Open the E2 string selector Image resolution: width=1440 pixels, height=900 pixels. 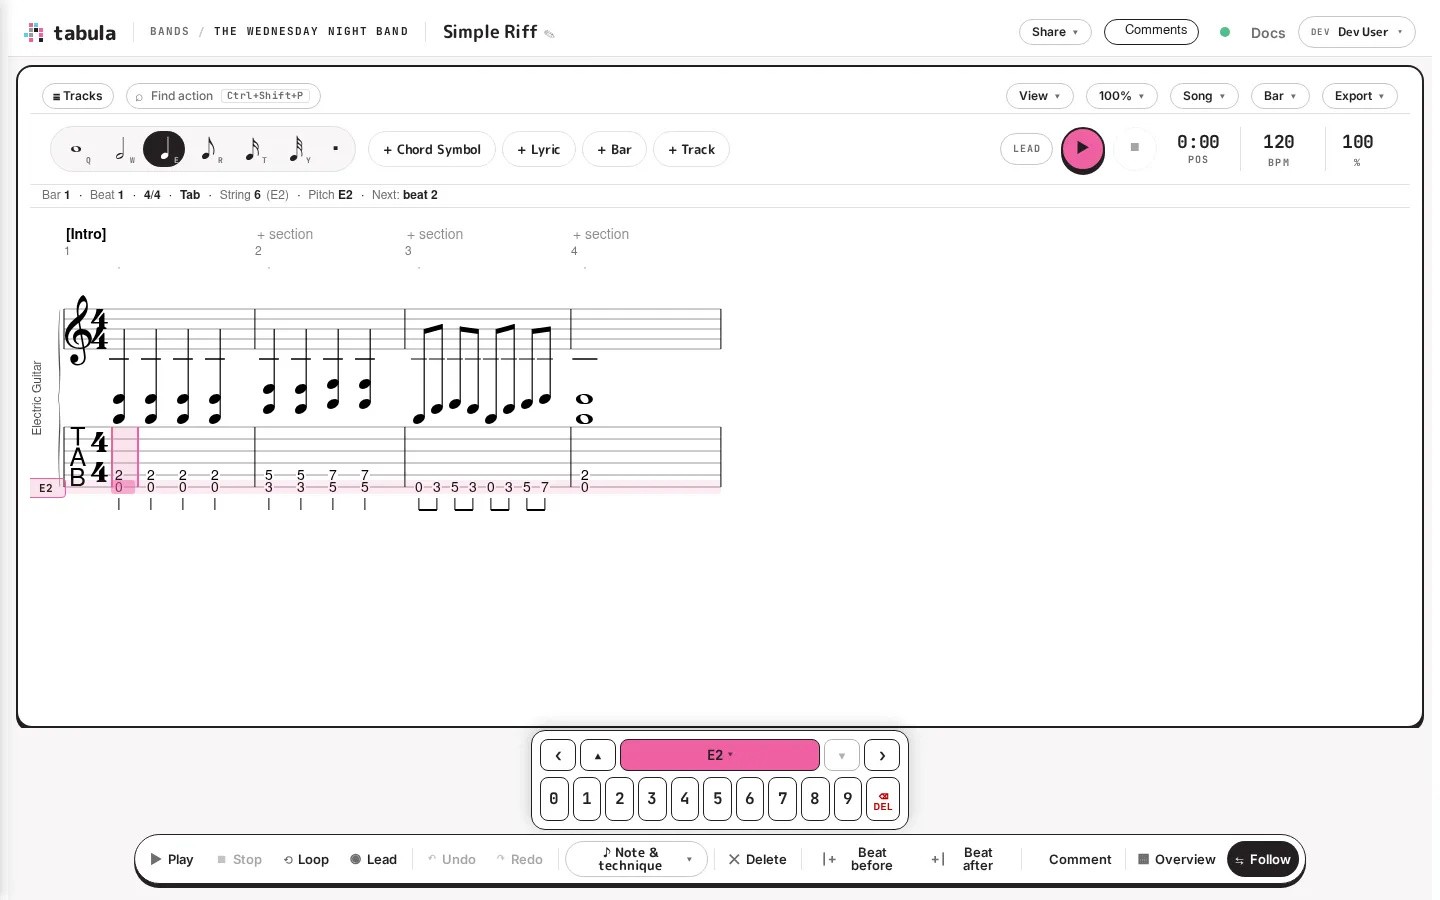720,755
